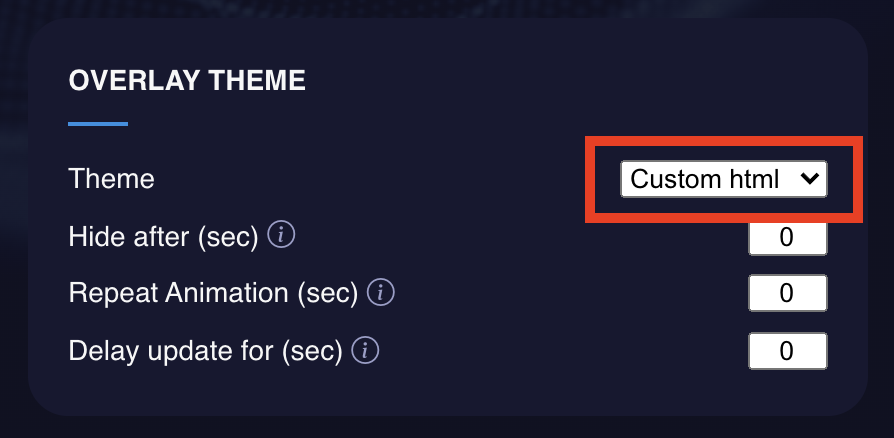This screenshot has width=894, height=438.
Task: Click the chevron arrow on the Theme selector
Action: 810,179
